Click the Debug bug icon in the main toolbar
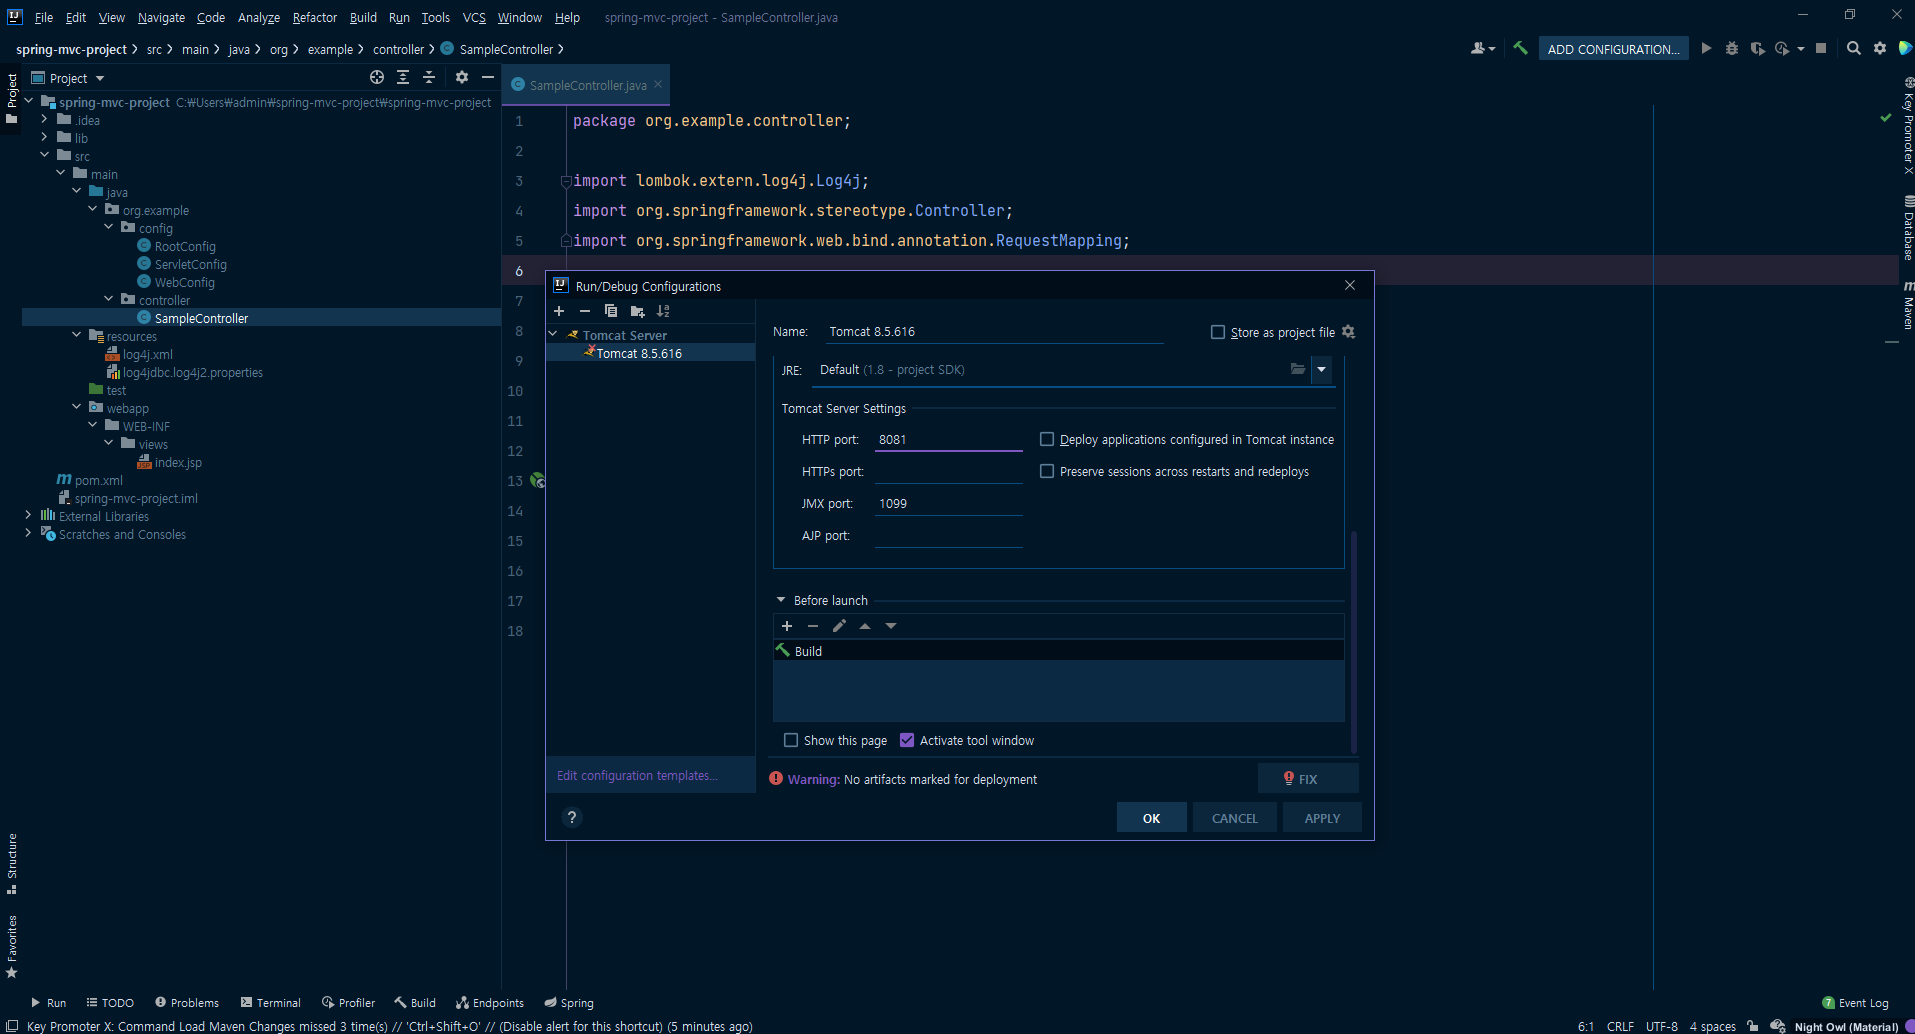 [x=1732, y=48]
